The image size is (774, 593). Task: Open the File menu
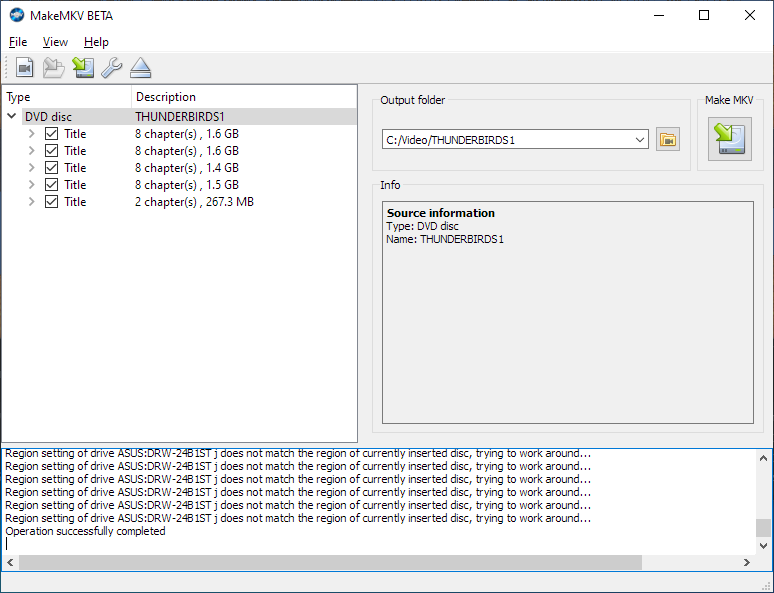tap(18, 42)
